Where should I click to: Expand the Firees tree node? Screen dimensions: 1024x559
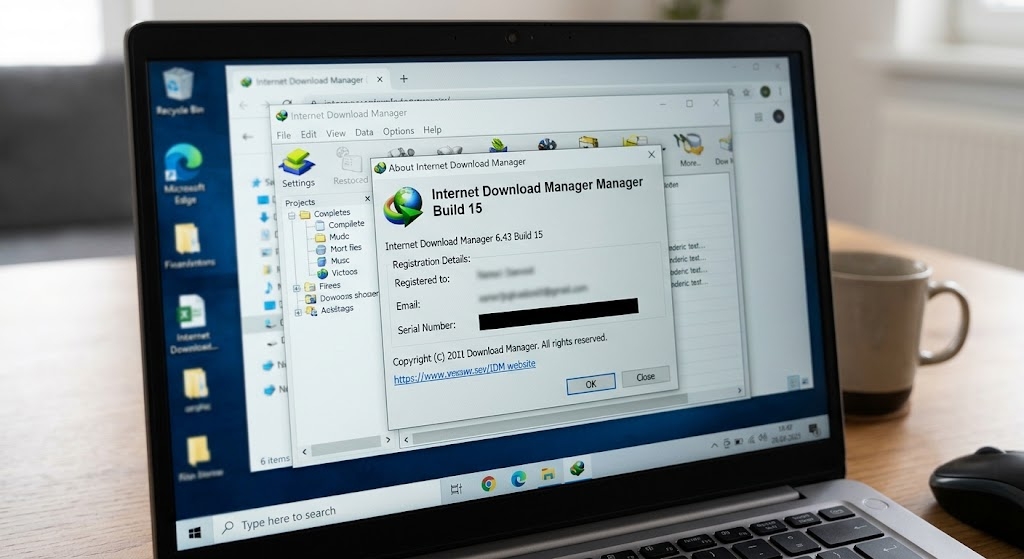(296, 287)
